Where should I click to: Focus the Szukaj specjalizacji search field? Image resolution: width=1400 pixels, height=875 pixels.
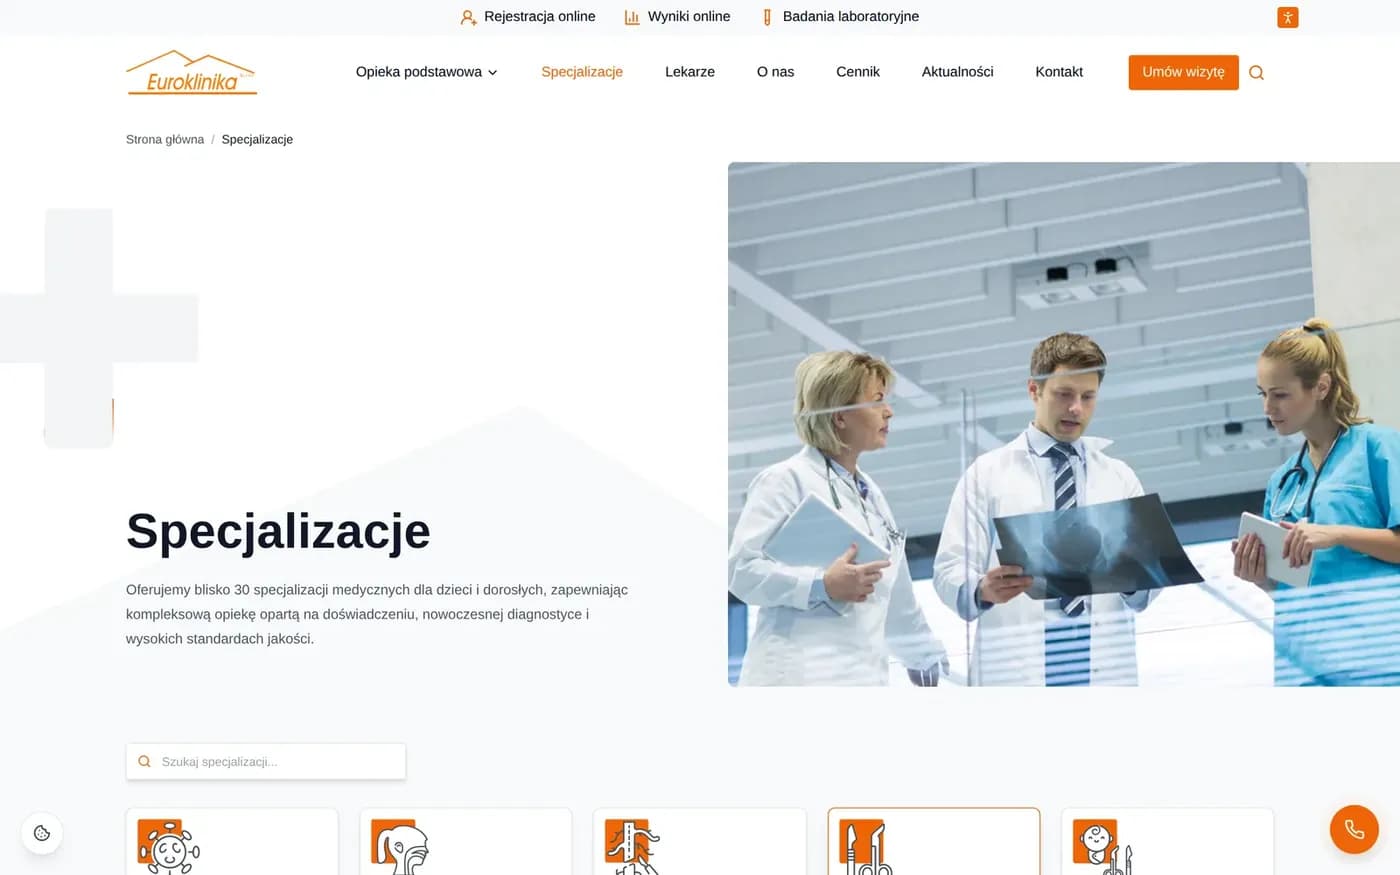pos(266,761)
